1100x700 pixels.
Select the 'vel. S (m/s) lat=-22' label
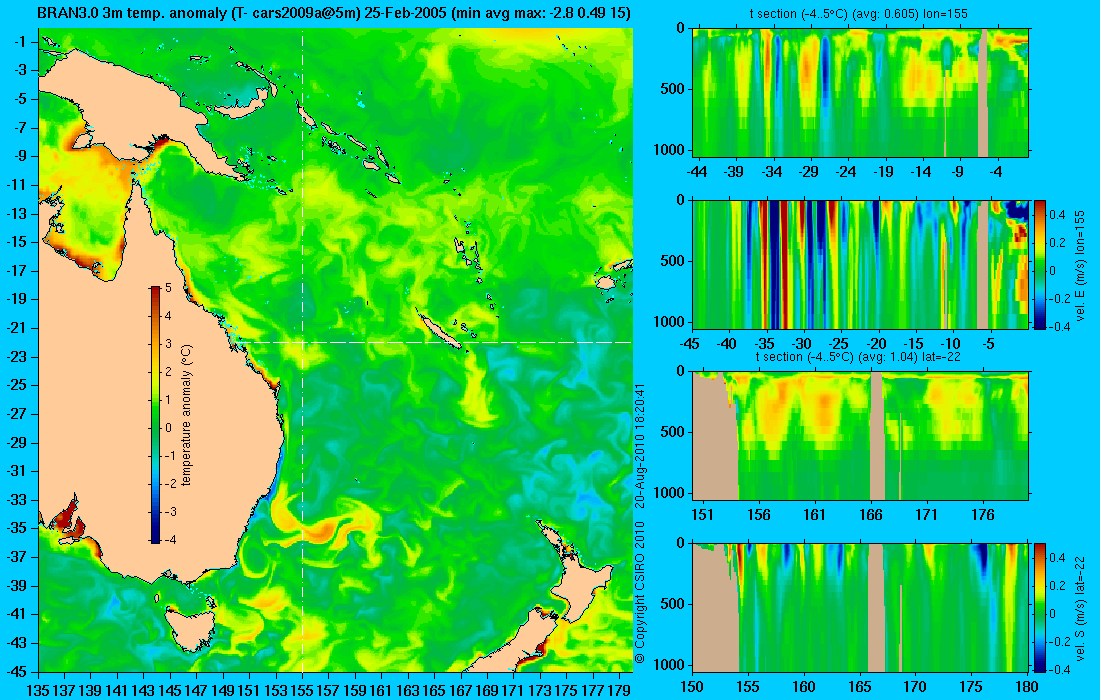[x=1082, y=607]
